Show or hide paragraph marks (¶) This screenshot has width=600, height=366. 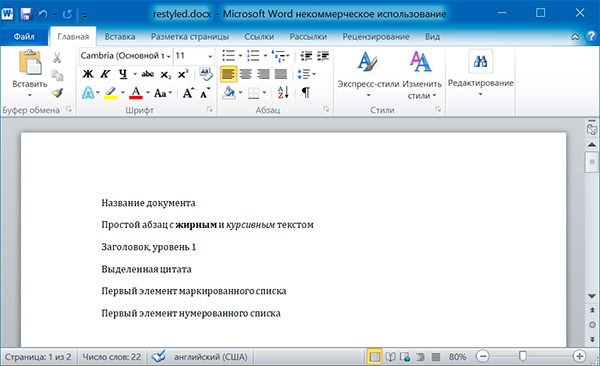tap(306, 93)
